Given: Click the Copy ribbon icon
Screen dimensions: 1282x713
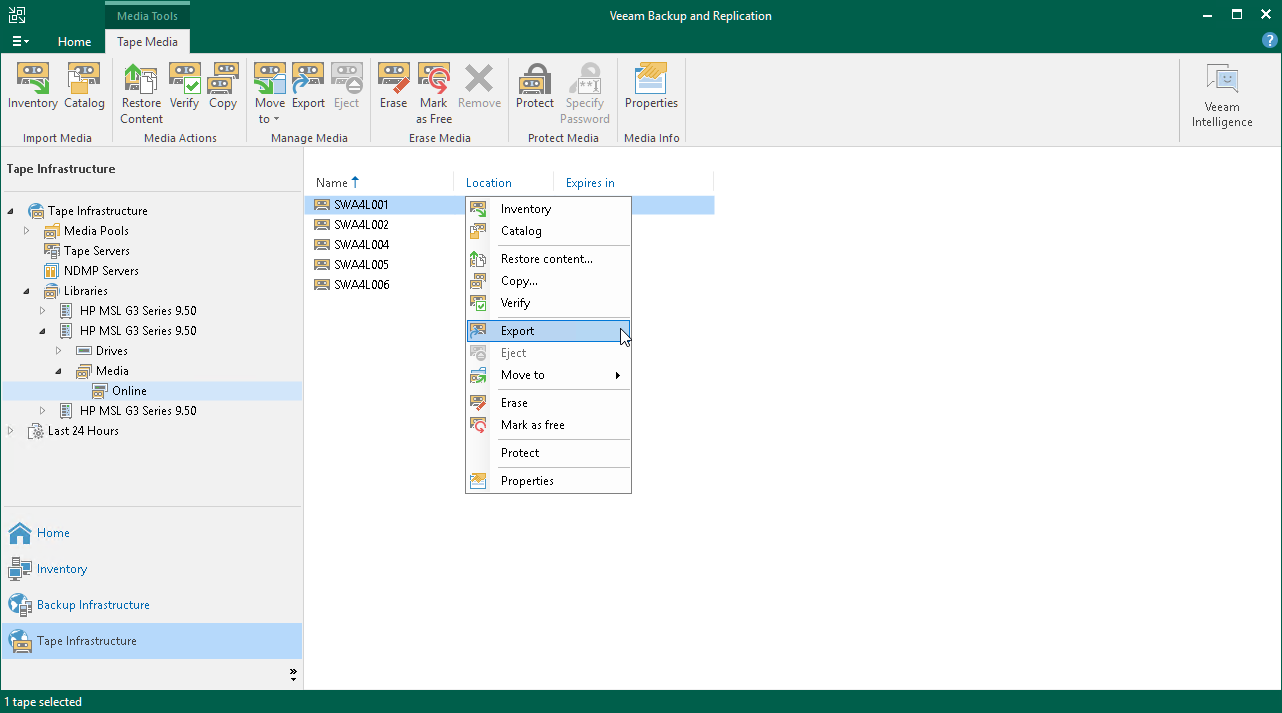Looking at the screenshot, I should [x=223, y=87].
